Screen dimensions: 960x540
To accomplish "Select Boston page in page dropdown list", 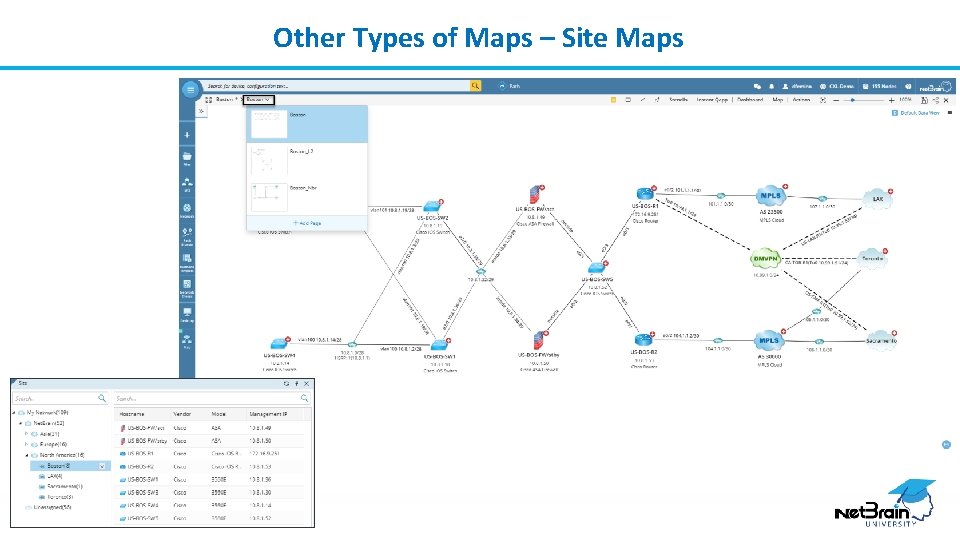I will click(307, 124).
